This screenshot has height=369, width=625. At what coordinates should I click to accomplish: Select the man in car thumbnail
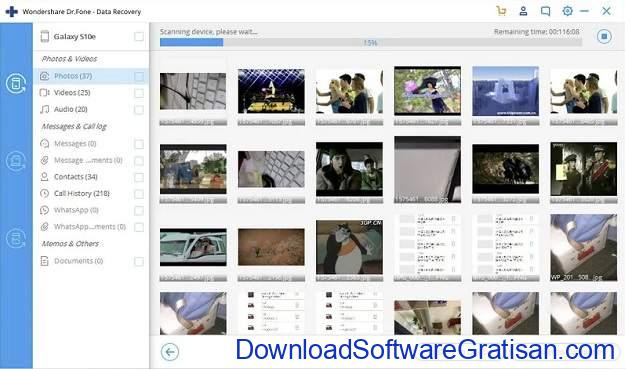point(193,247)
